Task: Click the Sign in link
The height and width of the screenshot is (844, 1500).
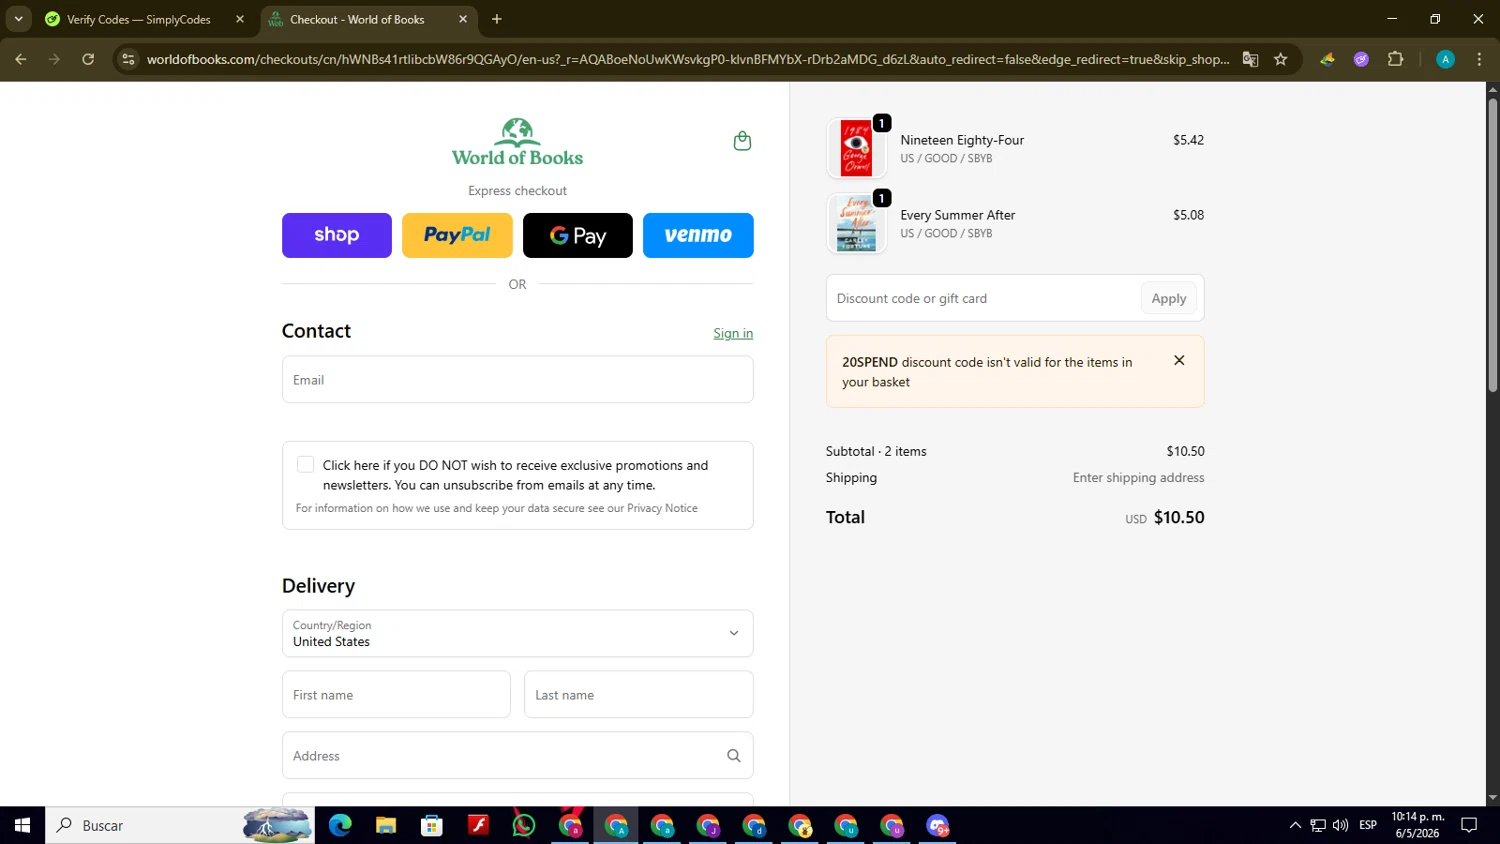Action: point(733,333)
